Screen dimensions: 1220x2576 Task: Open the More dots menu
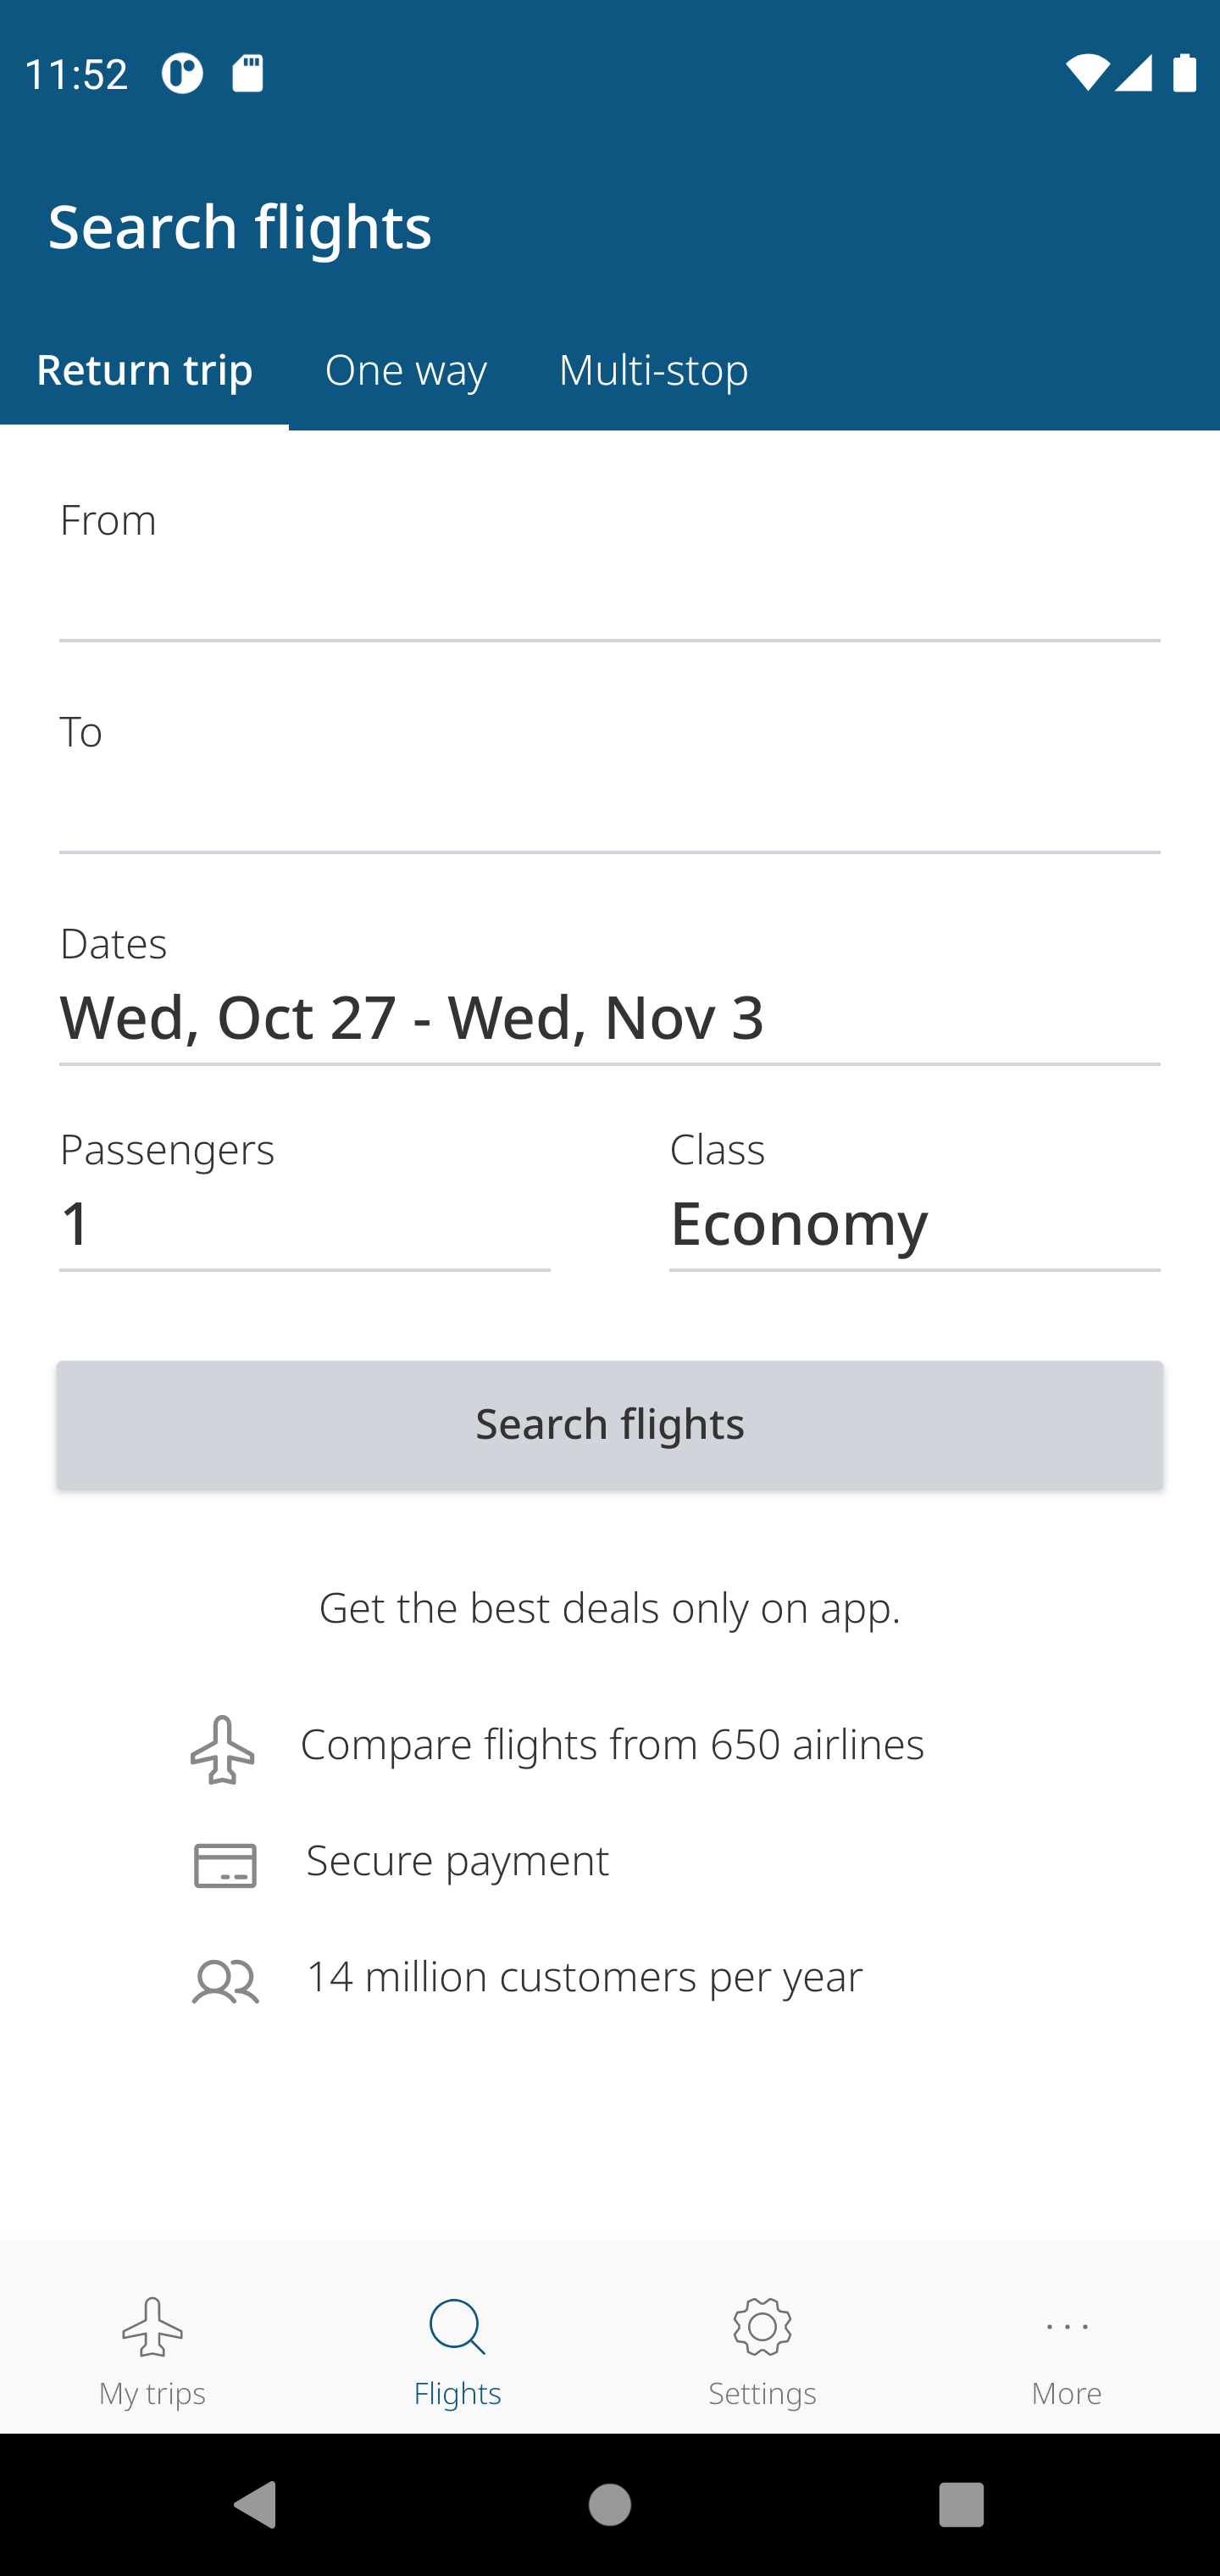click(1066, 2327)
